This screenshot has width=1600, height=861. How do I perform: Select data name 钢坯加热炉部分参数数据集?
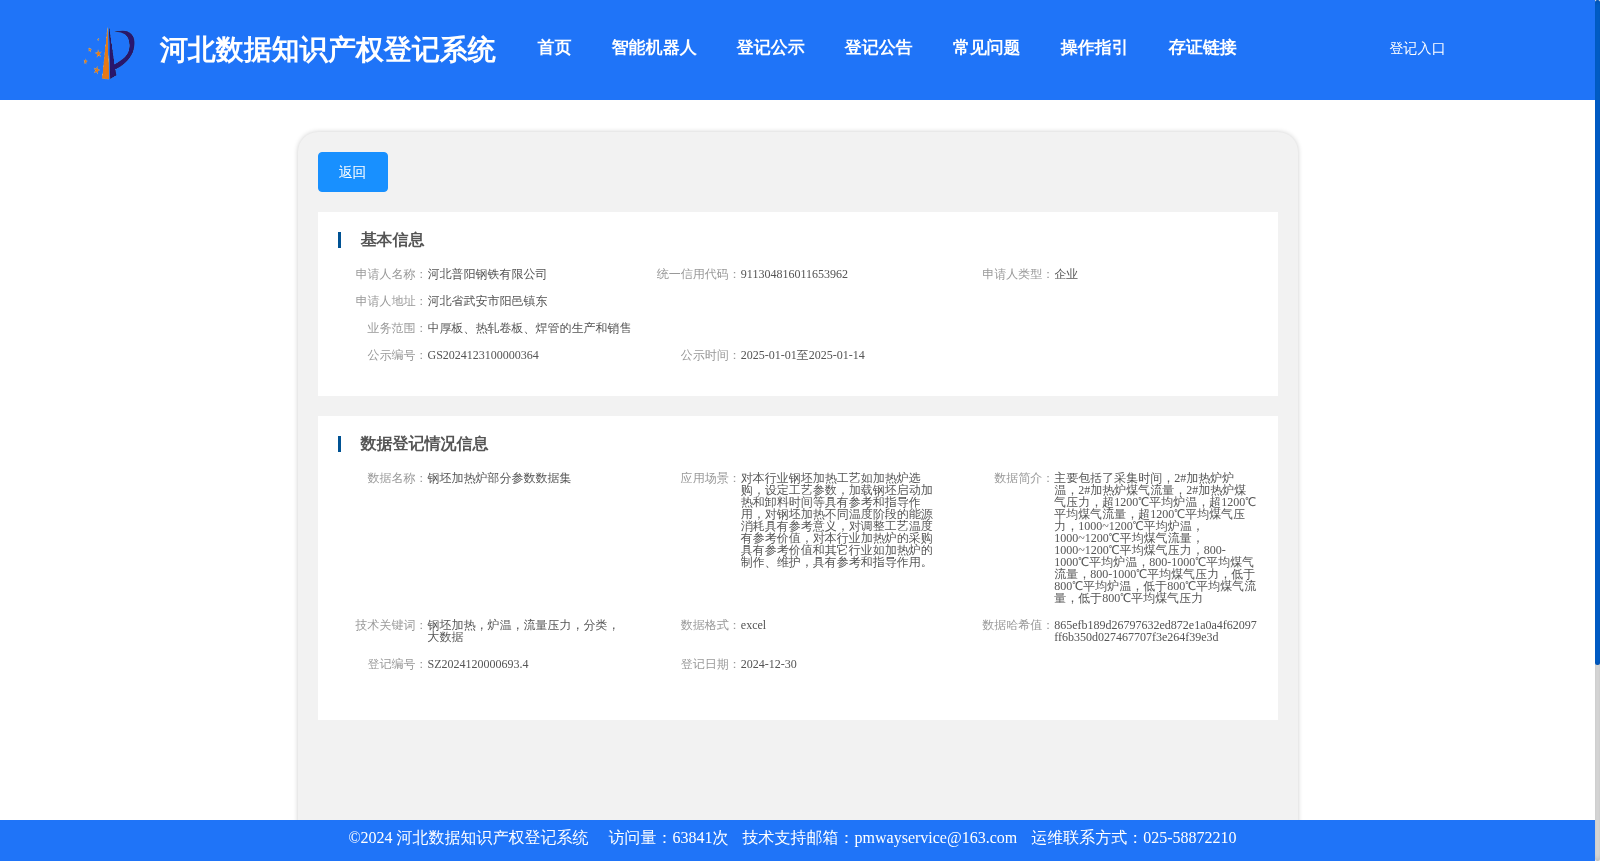(x=499, y=478)
